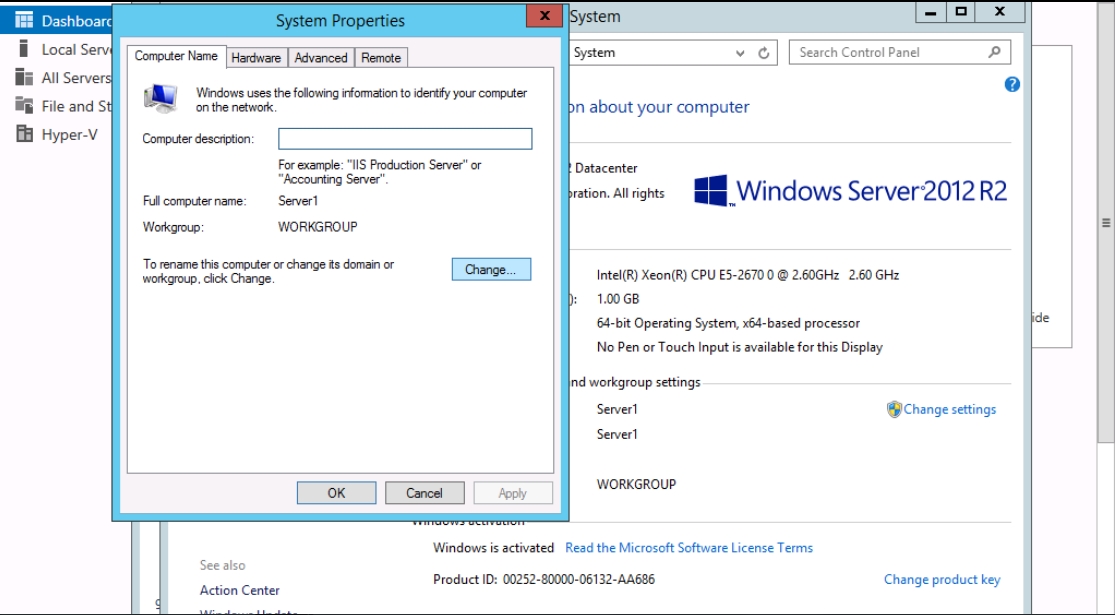1115x615 pixels.
Task: Switch to the Computer Name tab
Action: pyautogui.click(x=176, y=56)
